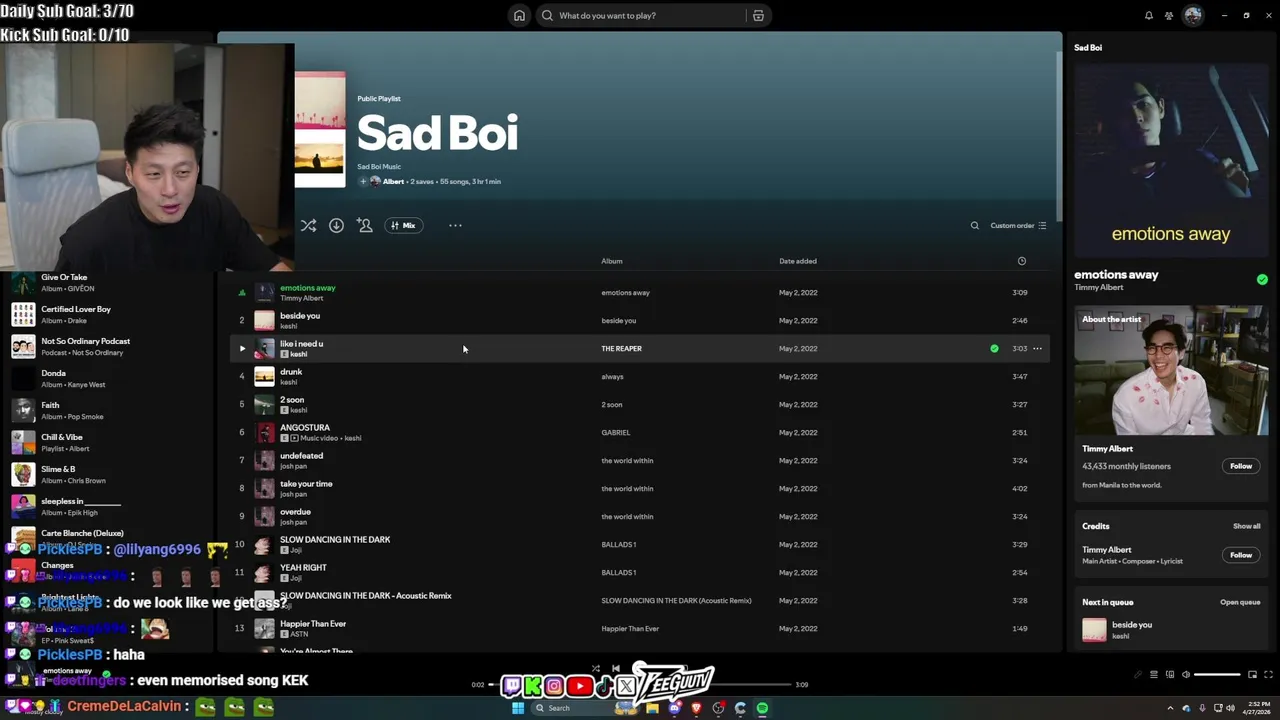Open more options for Sad Boi playlist
The width and height of the screenshot is (1280, 720).
pos(455,226)
